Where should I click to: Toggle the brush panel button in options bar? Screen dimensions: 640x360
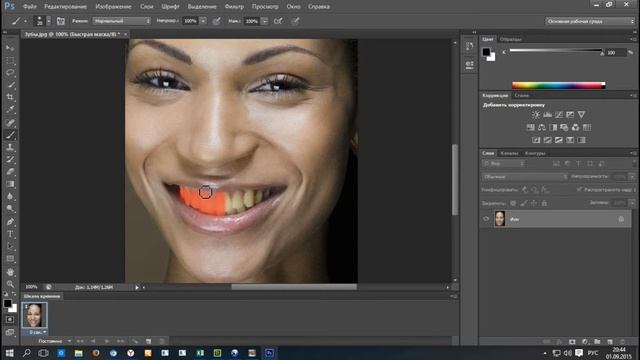[60, 21]
